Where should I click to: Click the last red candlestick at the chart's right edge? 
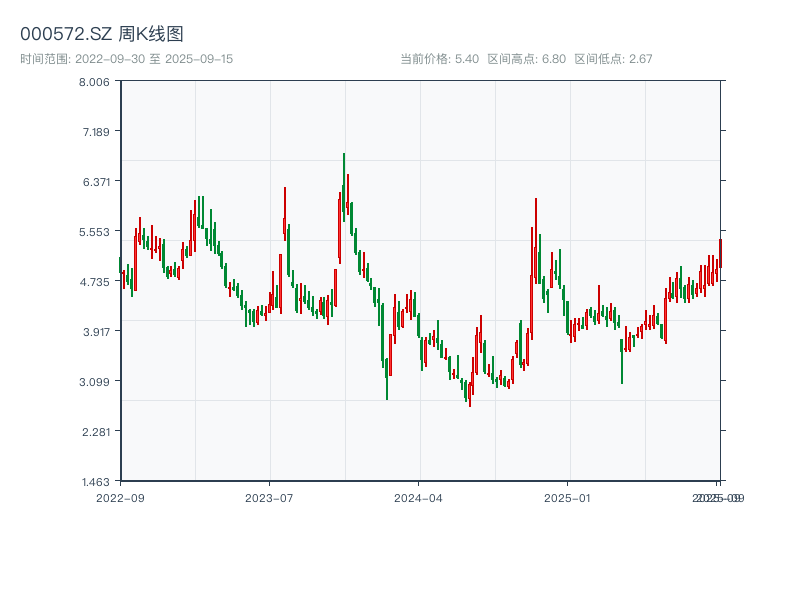click(720, 253)
